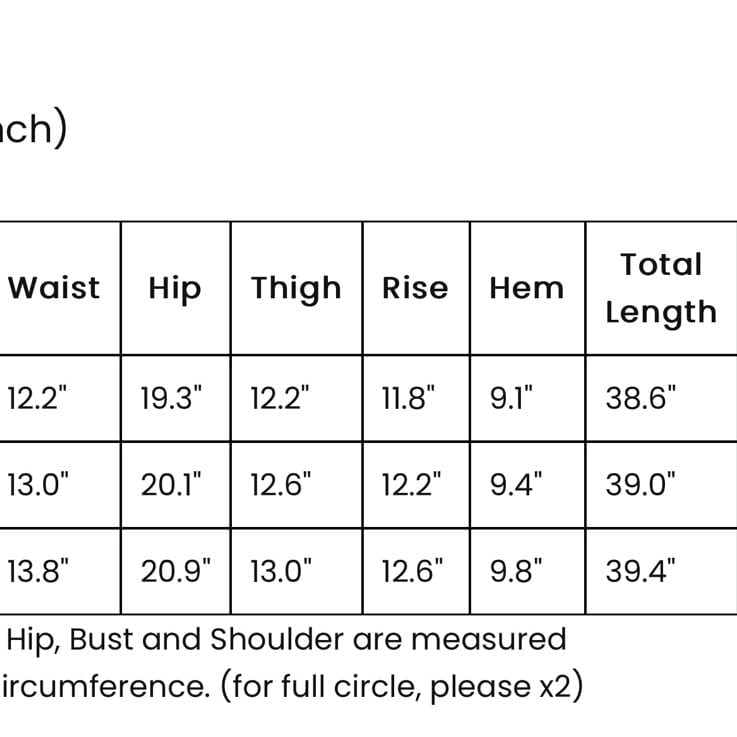Click the 11.8" rise measurement cell
Screen dimensions: 737x737
(416, 398)
